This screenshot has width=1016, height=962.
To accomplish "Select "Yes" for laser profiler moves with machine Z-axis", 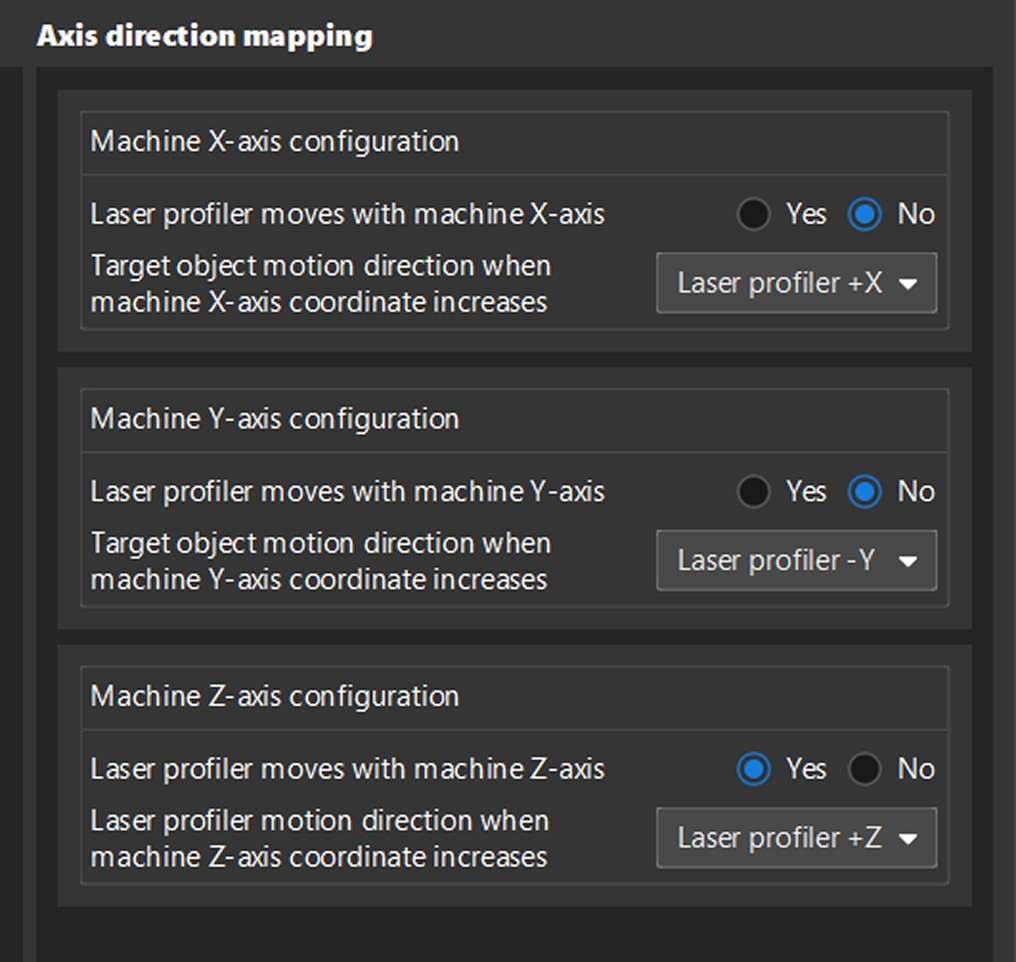I will [x=754, y=769].
